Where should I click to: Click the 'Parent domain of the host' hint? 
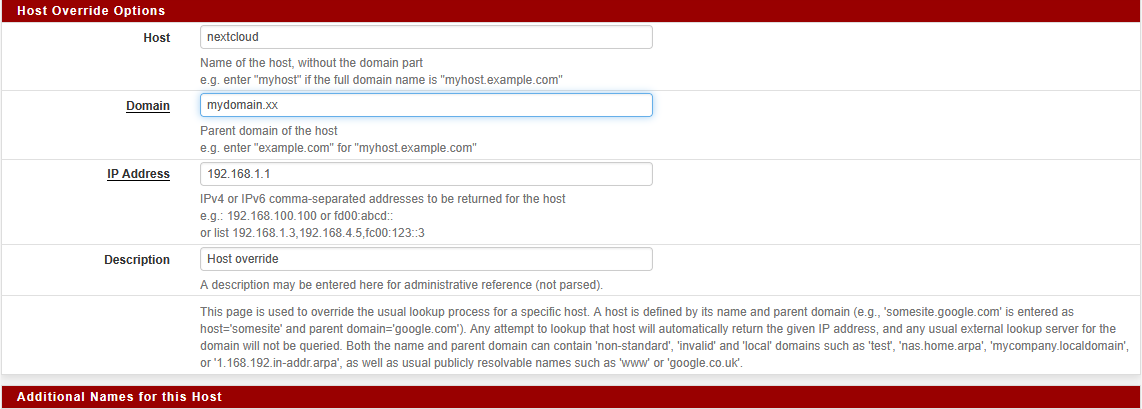coord(269,131)
